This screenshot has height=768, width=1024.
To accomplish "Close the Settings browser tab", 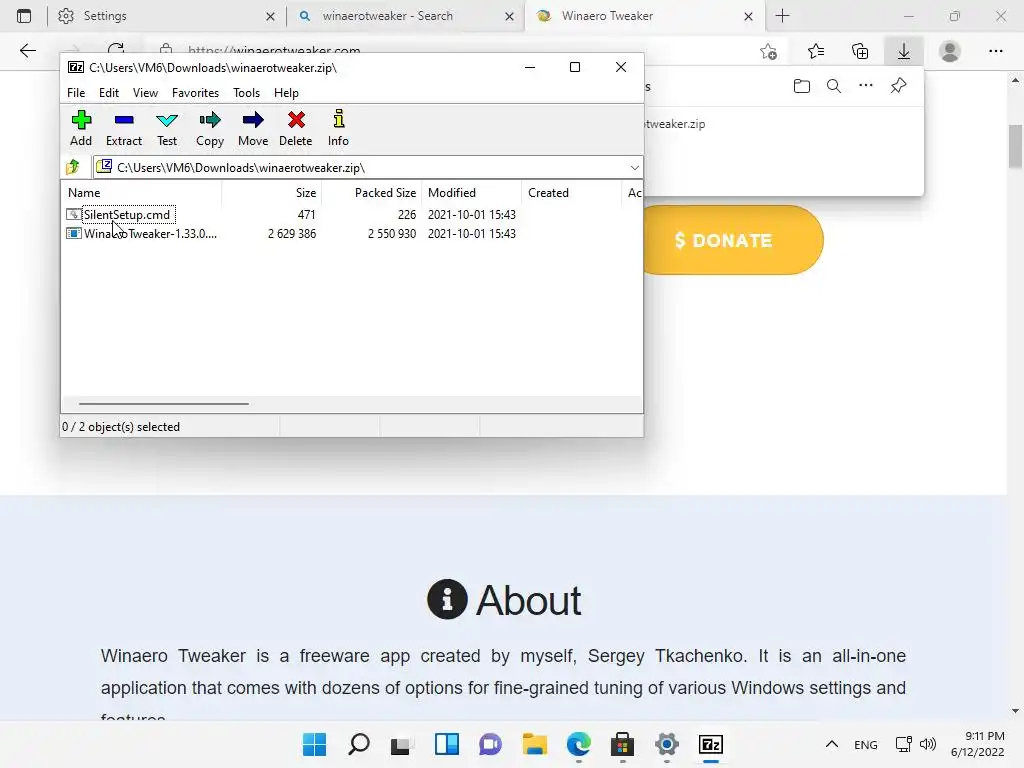I will 270,16.
